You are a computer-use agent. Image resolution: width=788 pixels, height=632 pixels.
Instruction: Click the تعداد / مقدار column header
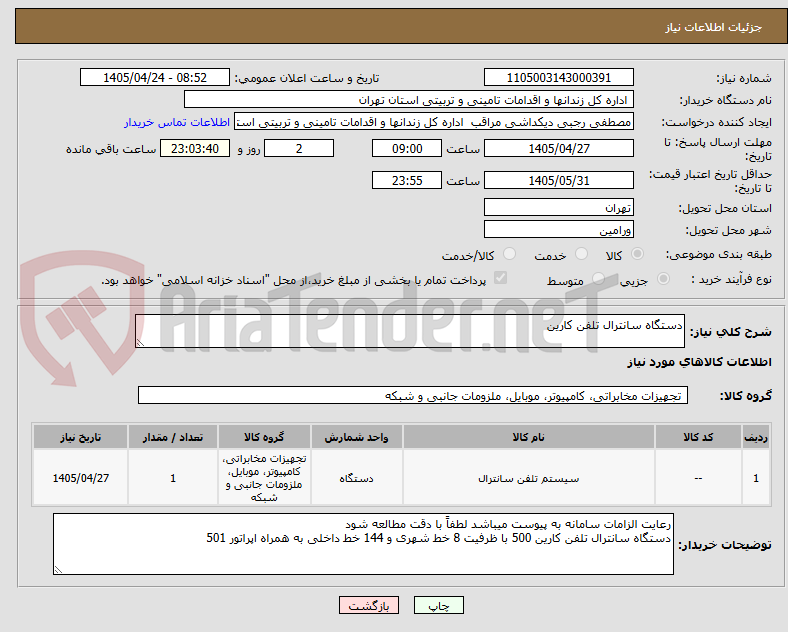tap(172, 437)
